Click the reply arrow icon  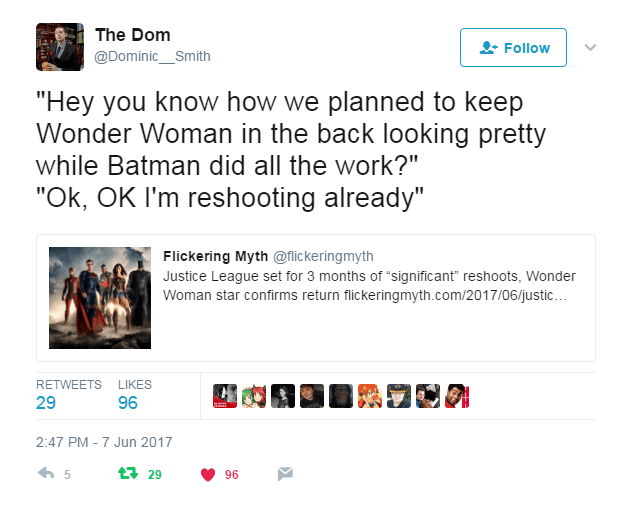[x=45, y=474]
